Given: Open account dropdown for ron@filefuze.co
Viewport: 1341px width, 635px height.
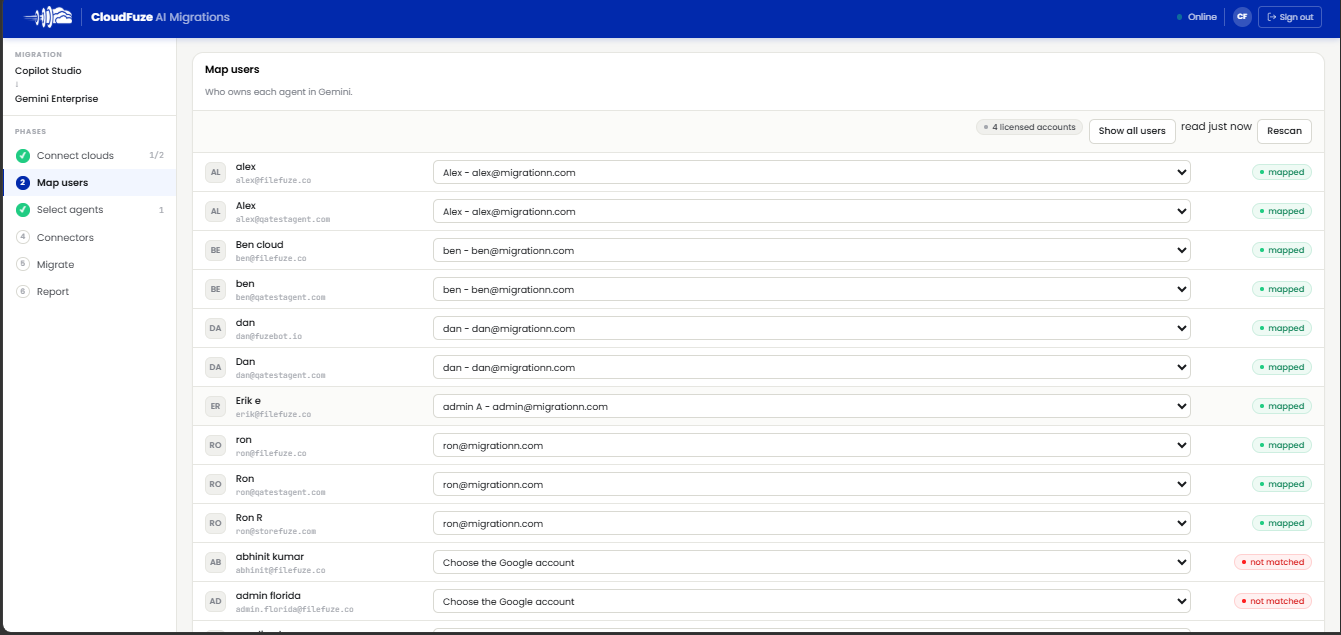Looking at the screenshot, I should [812, 445].
